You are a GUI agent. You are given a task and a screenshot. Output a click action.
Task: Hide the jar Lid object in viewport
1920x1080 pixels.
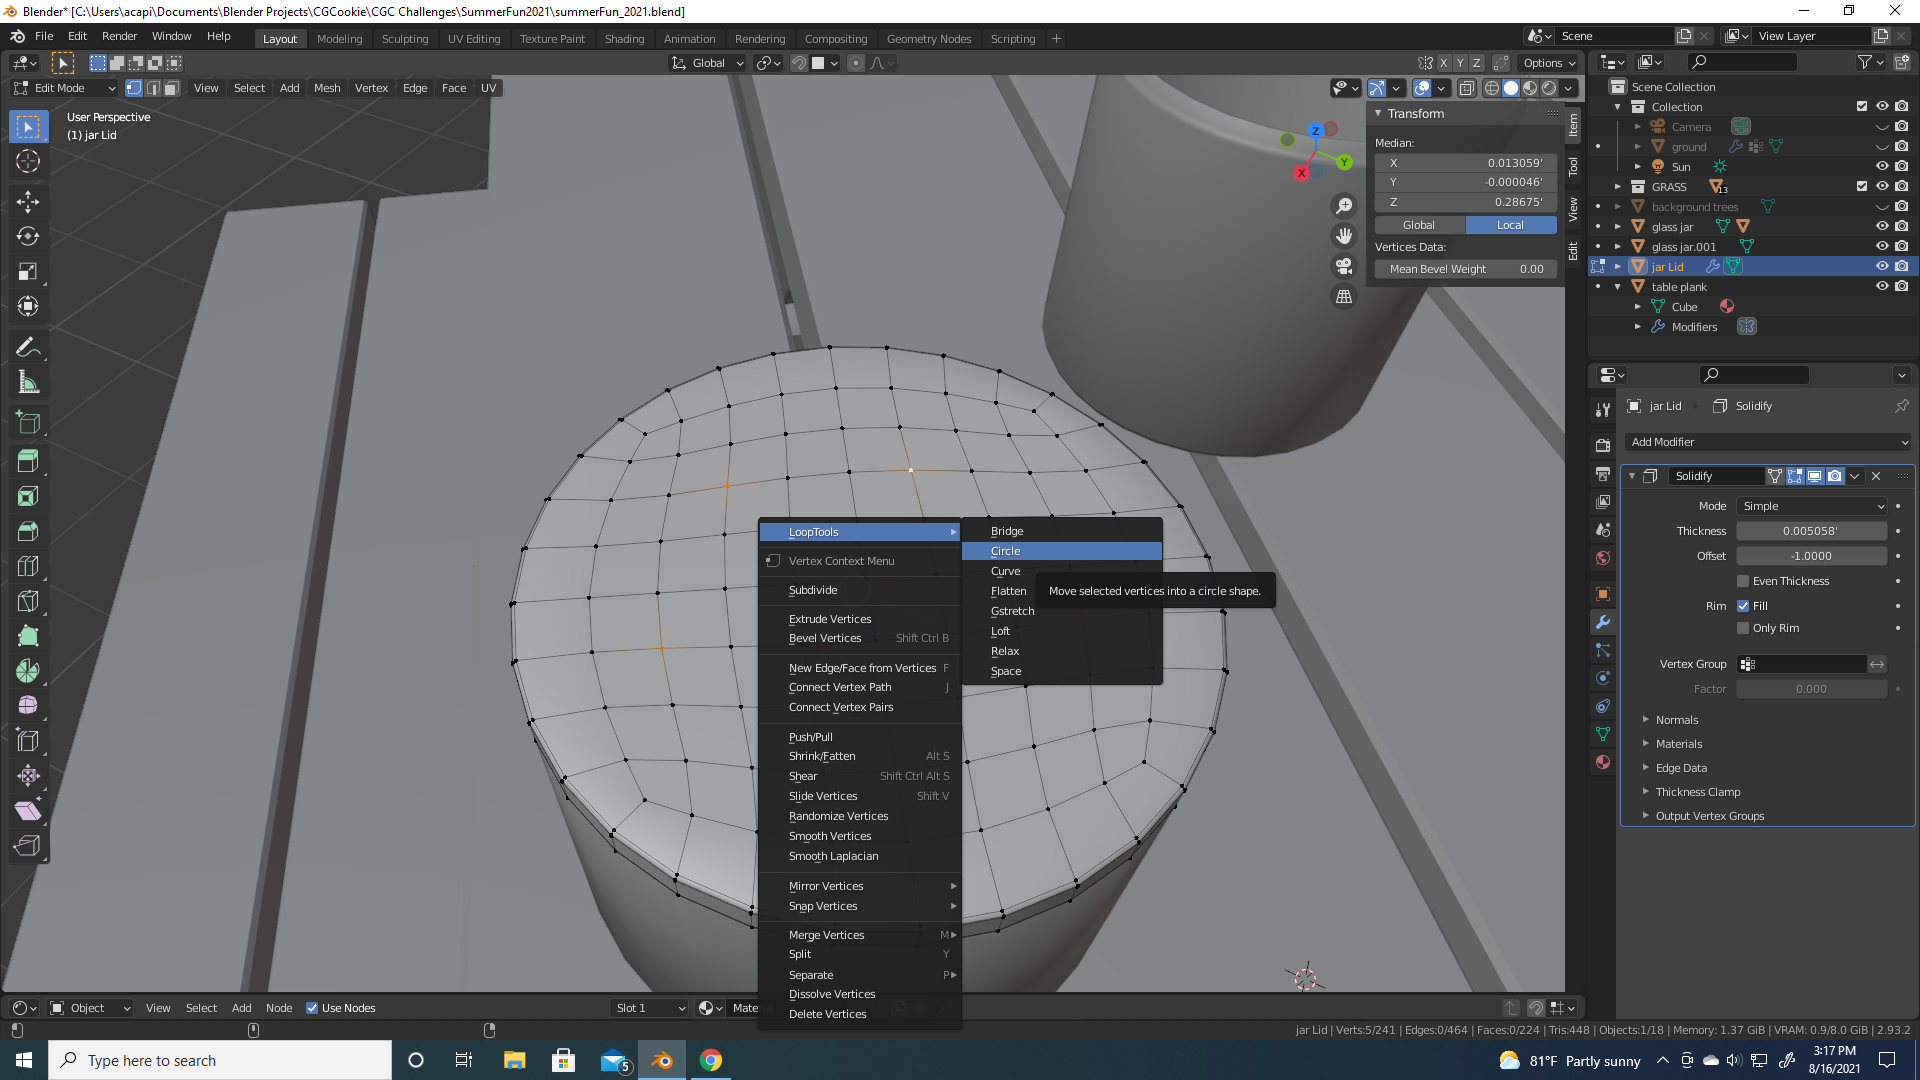point(1881,266)
